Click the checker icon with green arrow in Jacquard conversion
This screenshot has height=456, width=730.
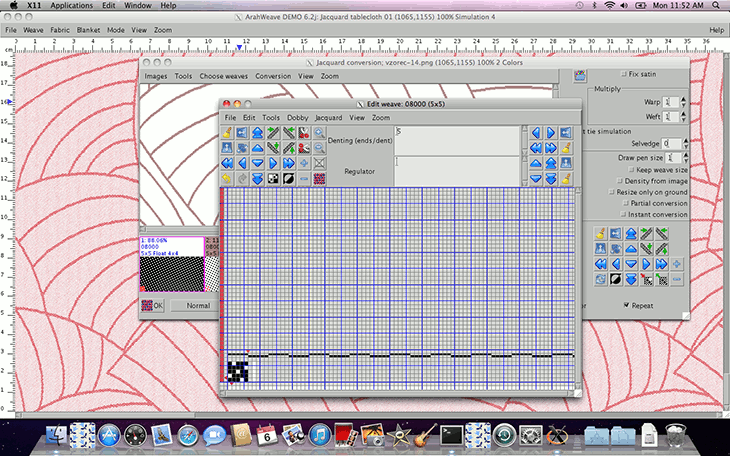point(662,279)
